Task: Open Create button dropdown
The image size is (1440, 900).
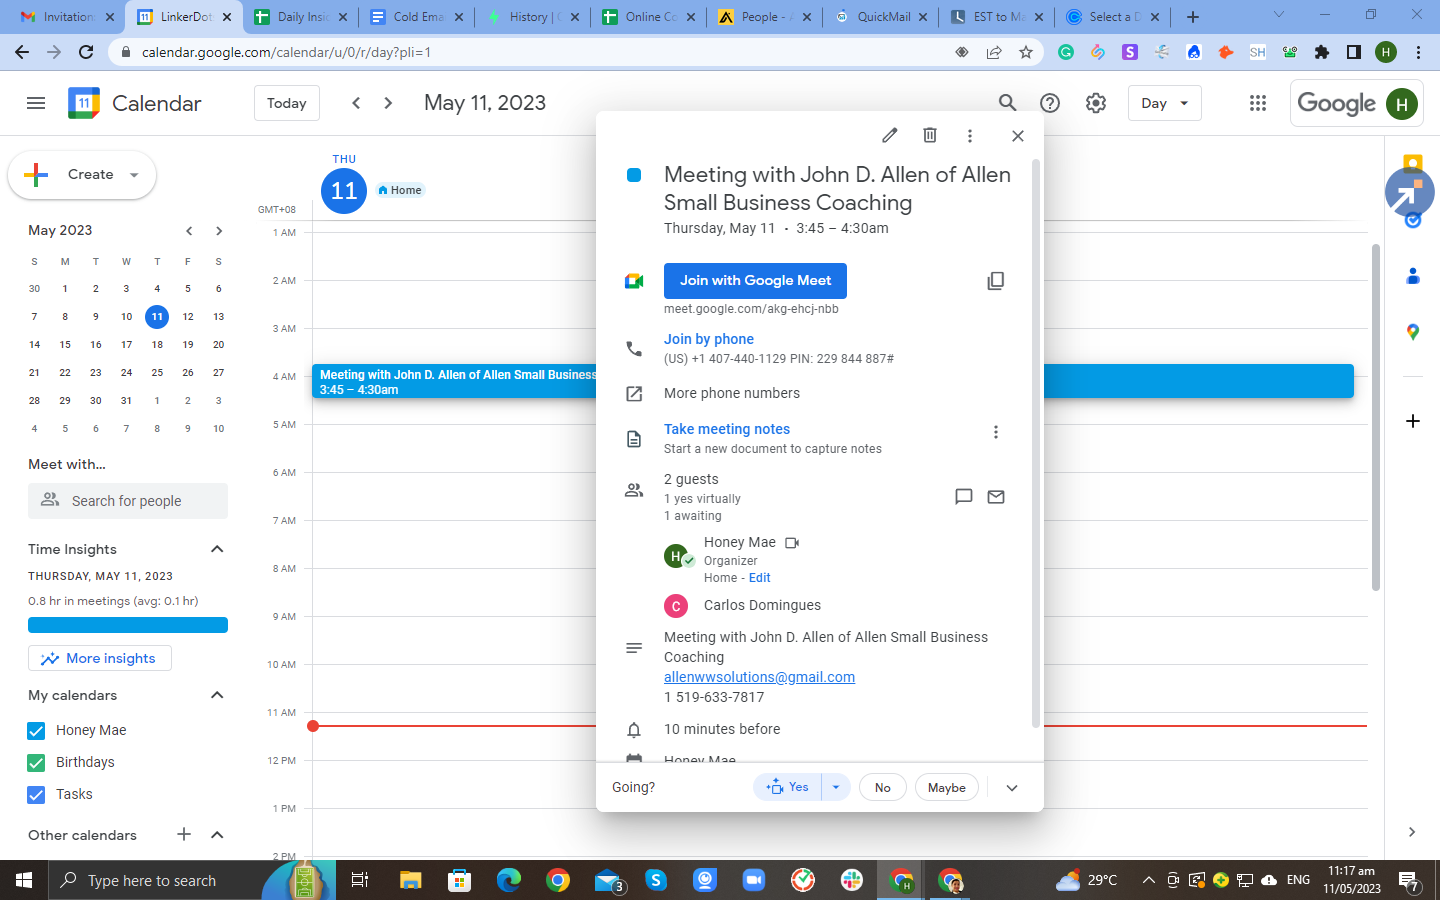Action: click(134, 175)
